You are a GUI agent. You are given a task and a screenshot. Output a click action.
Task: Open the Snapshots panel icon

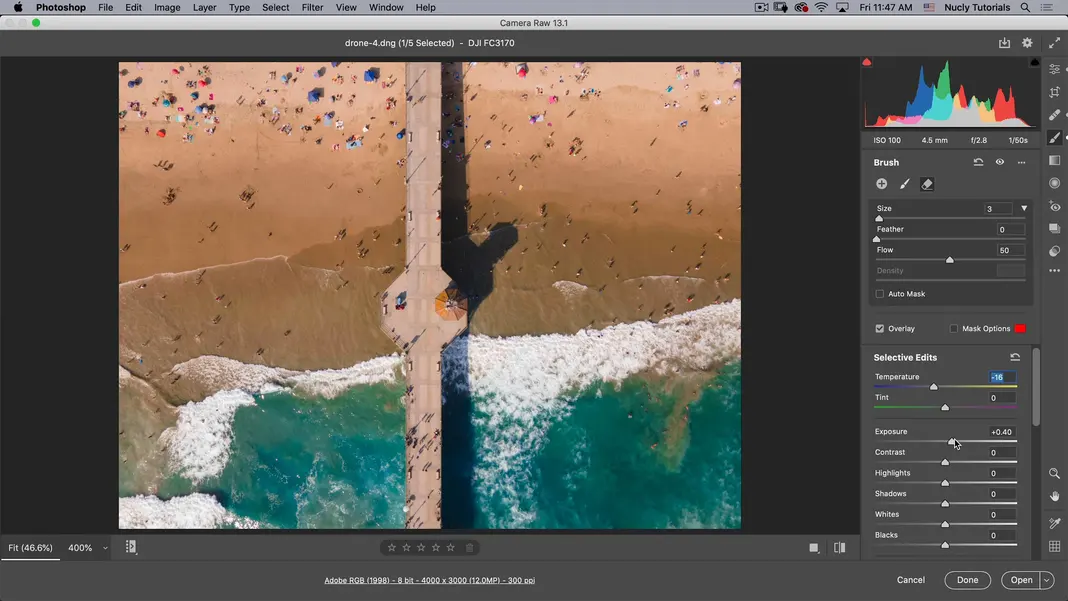(x=1054, y=228)
